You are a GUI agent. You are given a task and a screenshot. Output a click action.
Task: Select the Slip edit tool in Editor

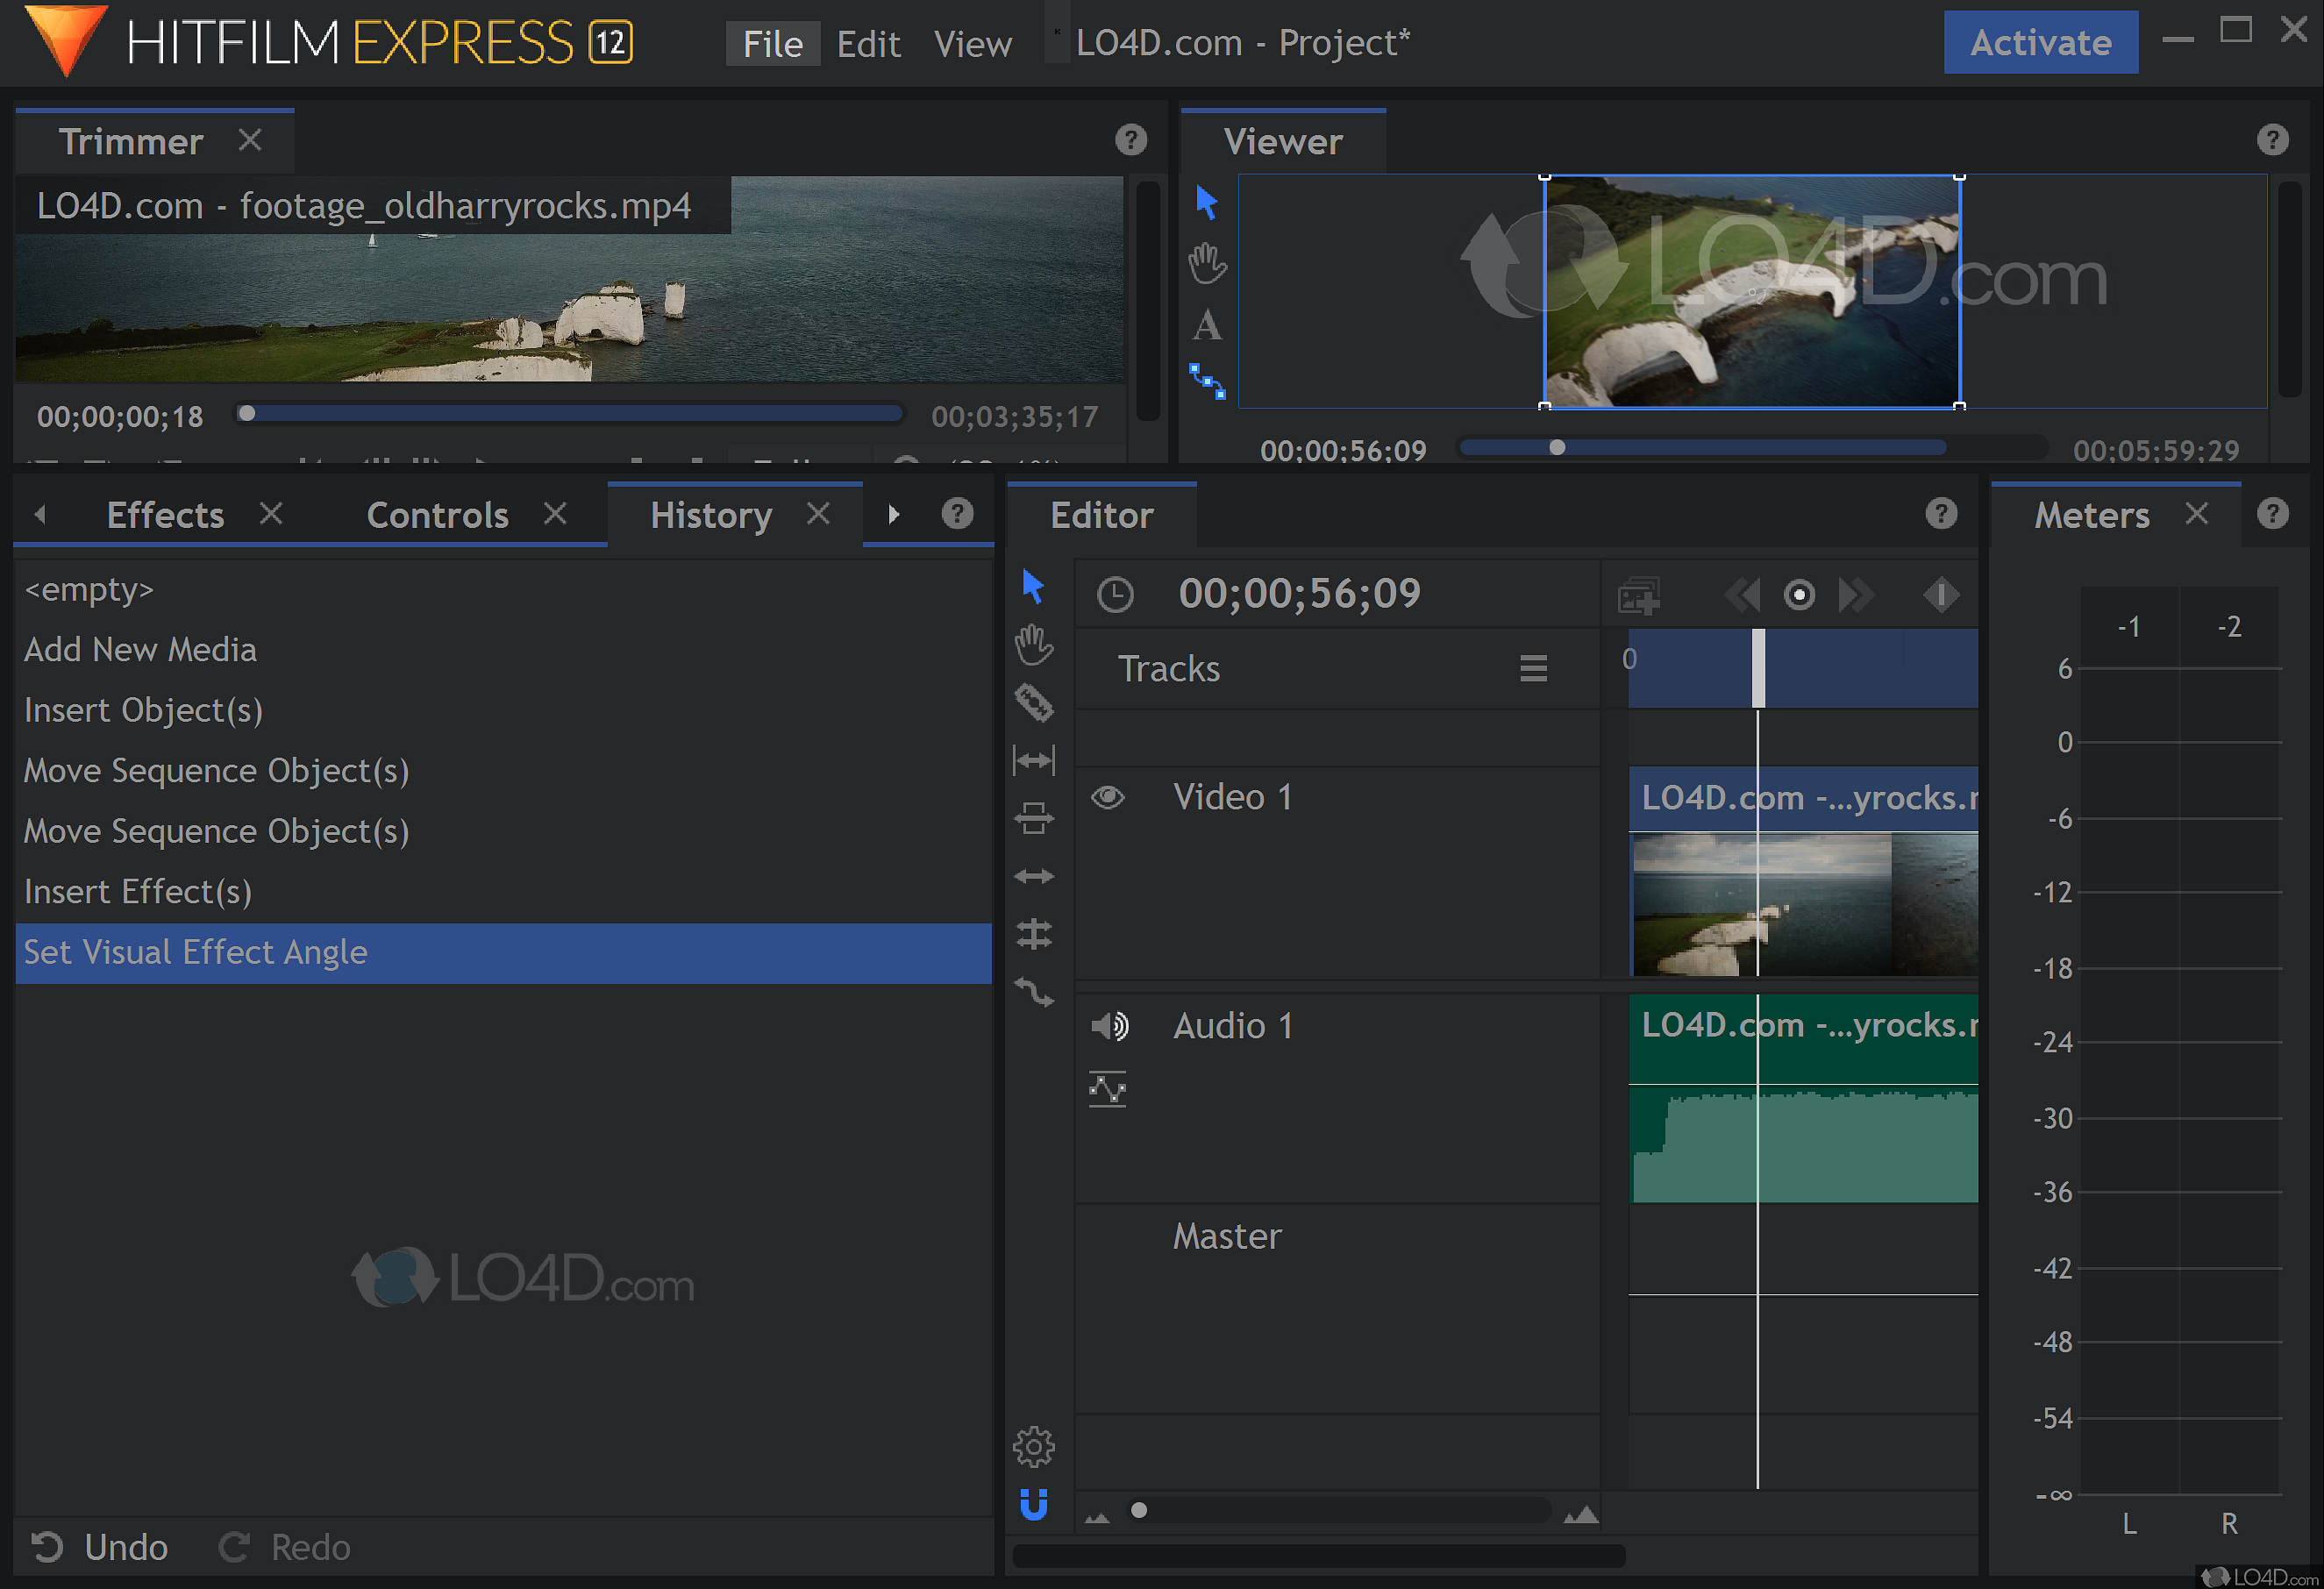point(1034,761)
